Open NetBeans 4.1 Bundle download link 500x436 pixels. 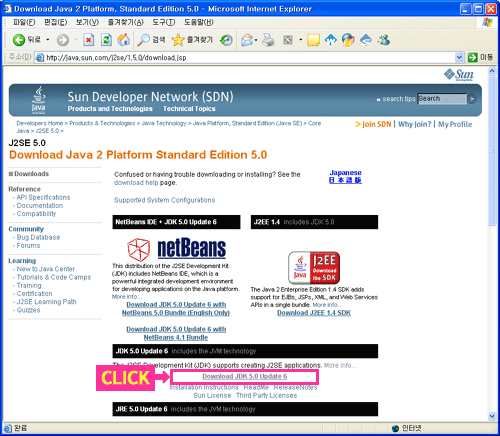click(x=176, y=333)
